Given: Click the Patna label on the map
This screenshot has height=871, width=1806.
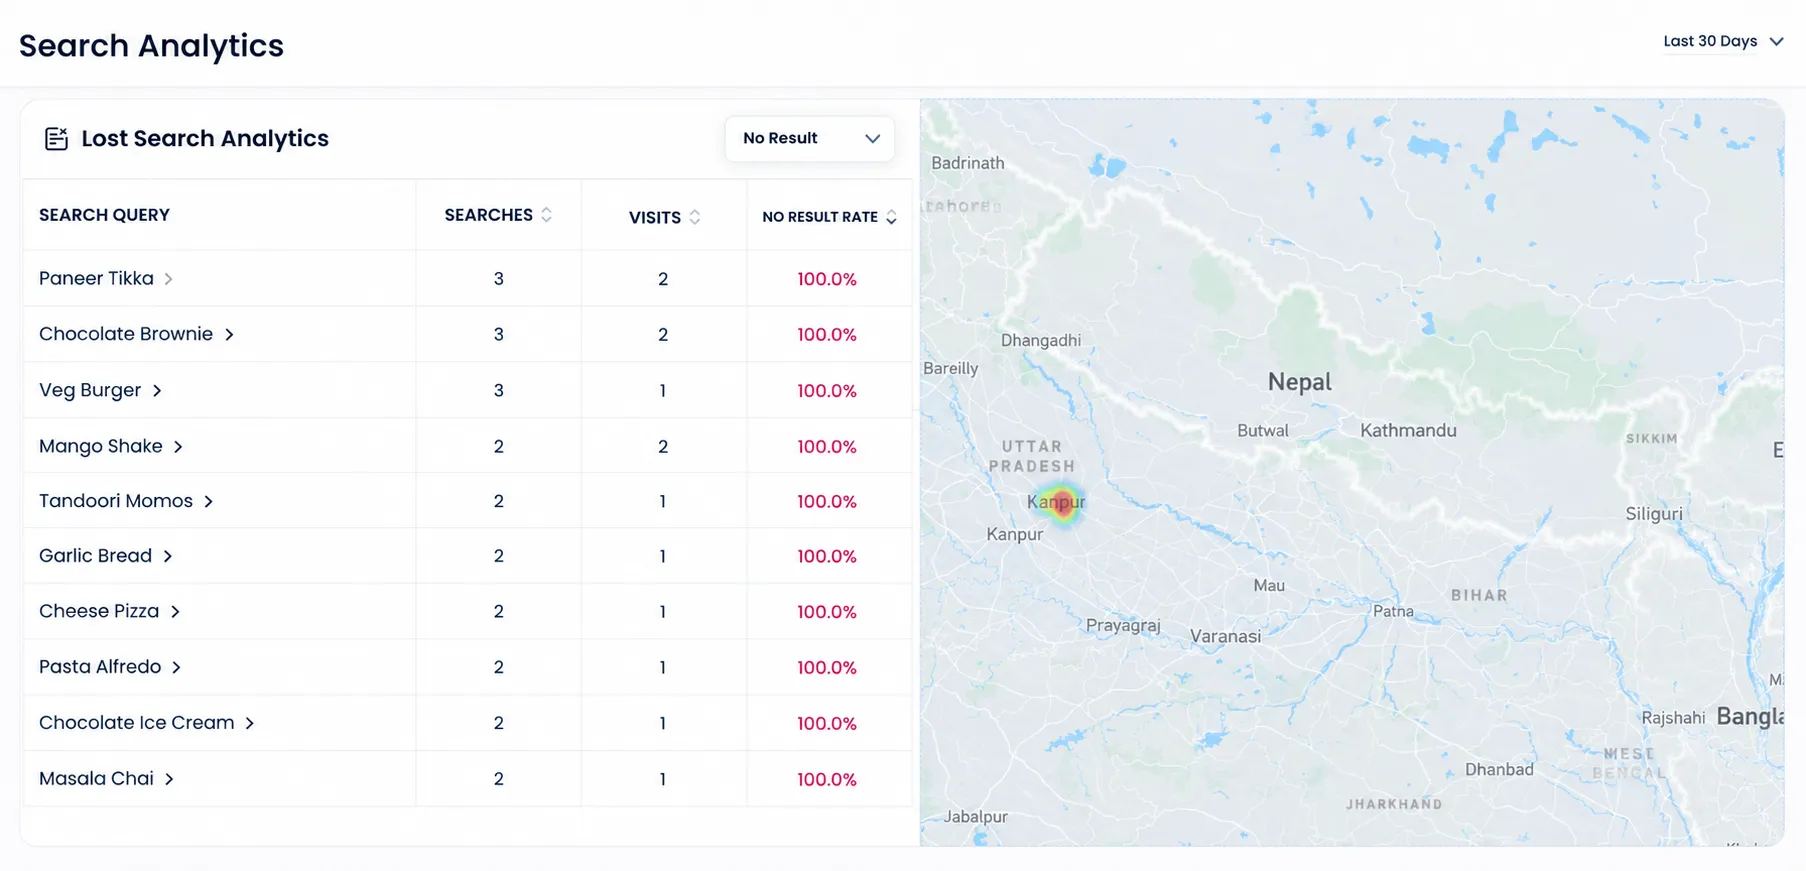Looking at the screenshot, I should point(1393,611).
